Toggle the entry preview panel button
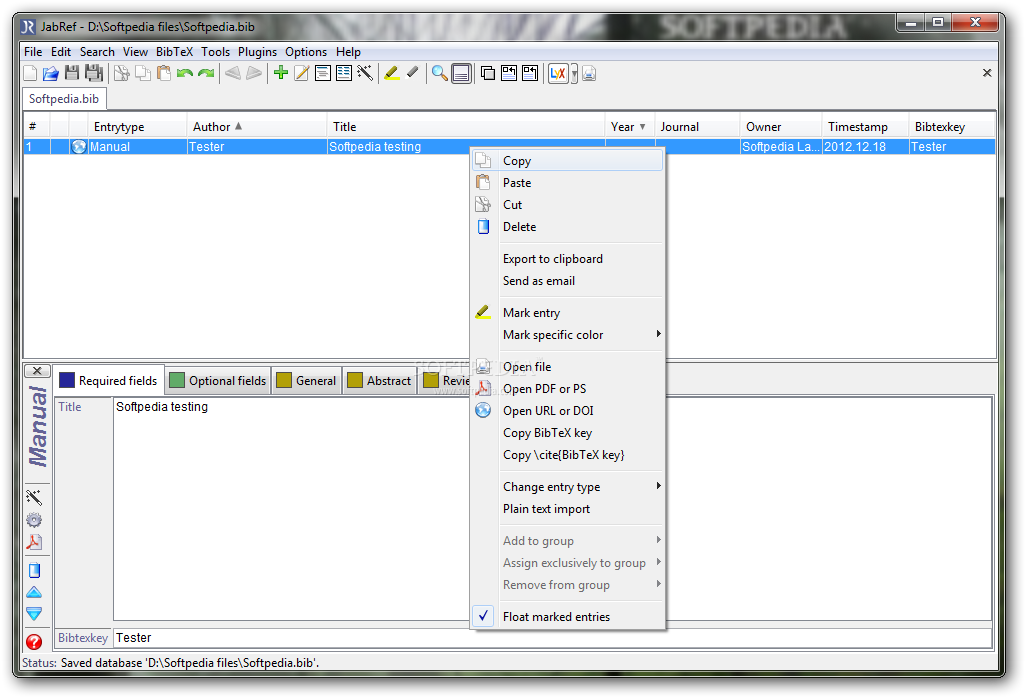This screenshot has width=1026, height=698. tap(461, 73)
